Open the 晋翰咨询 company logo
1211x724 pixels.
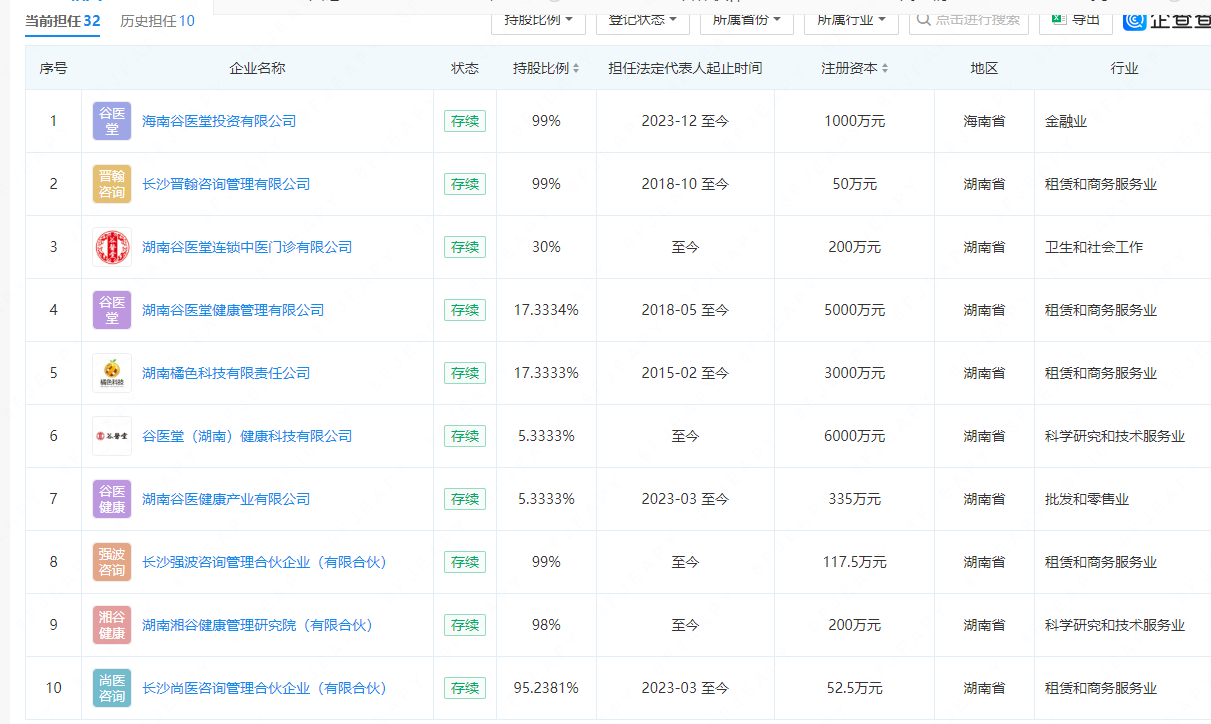(112, 184)
